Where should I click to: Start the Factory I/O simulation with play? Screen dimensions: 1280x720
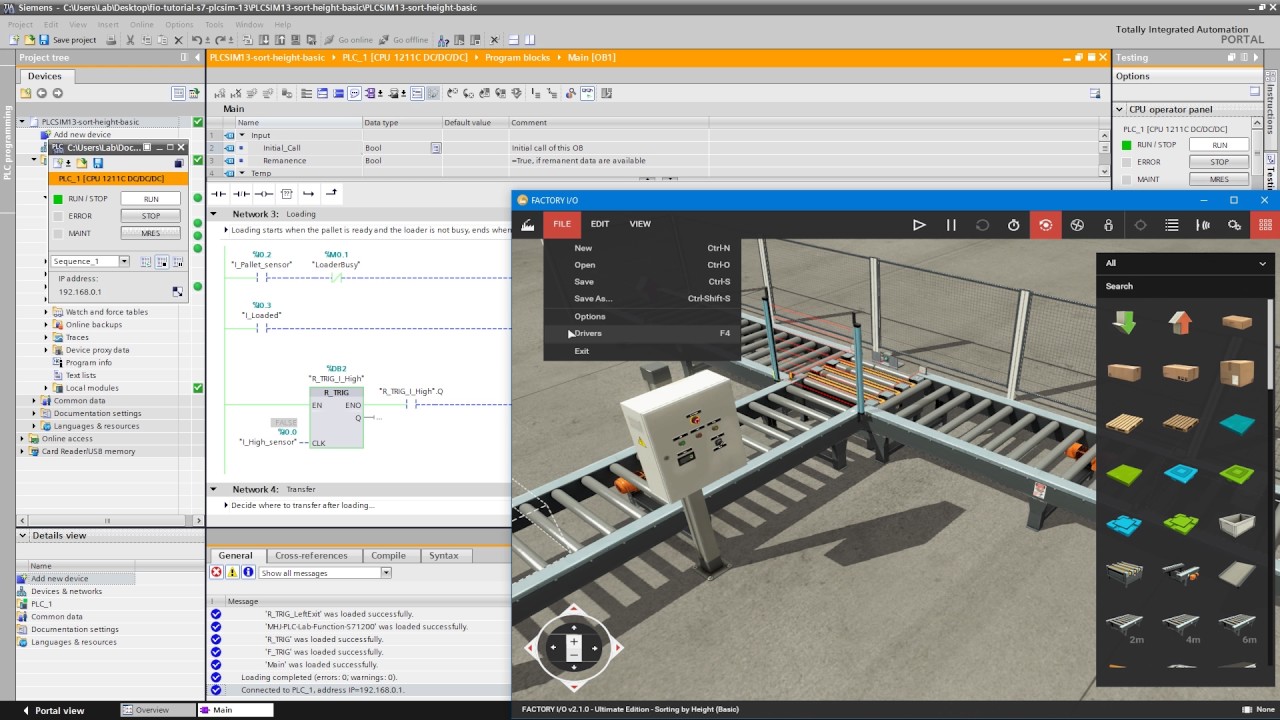[x=919, y=225]
